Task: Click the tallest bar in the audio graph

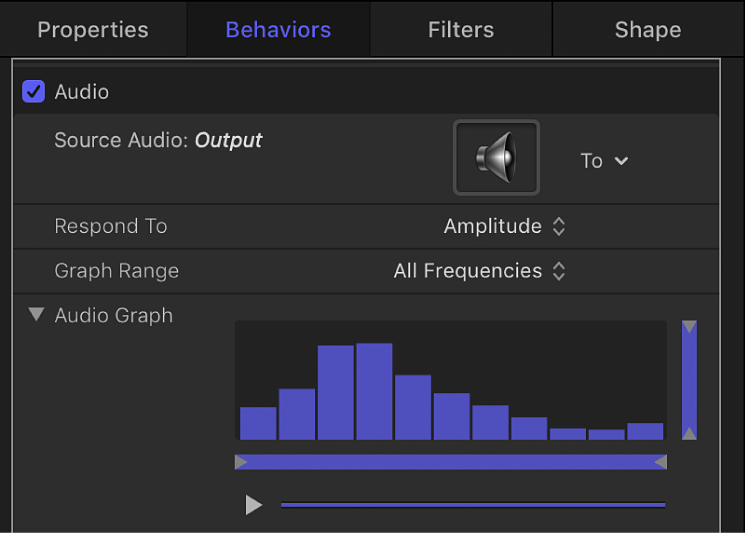Action: tap(374, 391)
